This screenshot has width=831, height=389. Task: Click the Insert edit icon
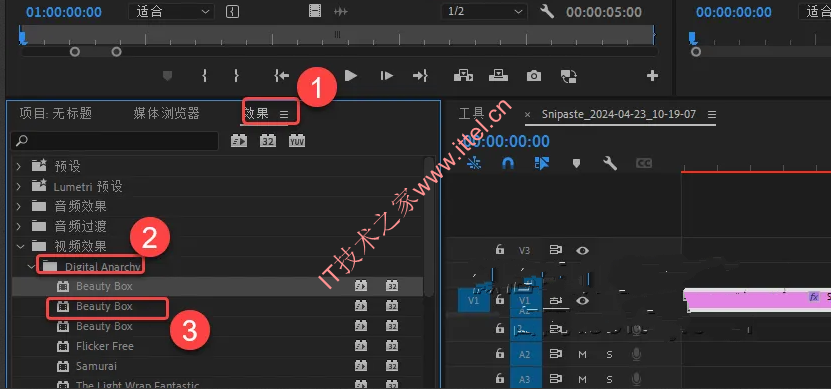[463, 76]
